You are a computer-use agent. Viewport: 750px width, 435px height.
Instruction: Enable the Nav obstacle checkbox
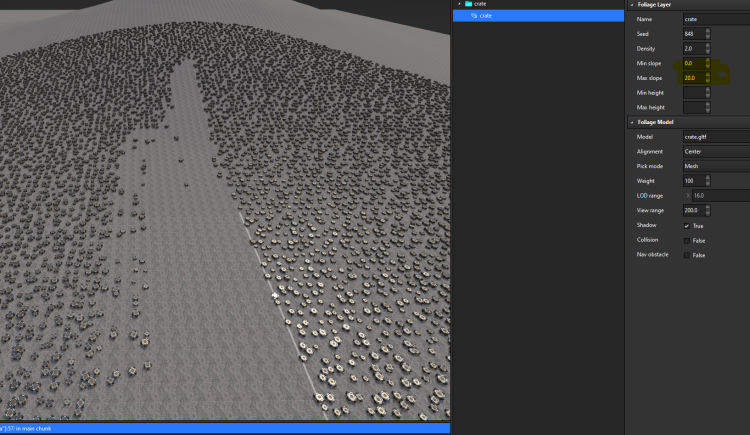tap(686, 255)
